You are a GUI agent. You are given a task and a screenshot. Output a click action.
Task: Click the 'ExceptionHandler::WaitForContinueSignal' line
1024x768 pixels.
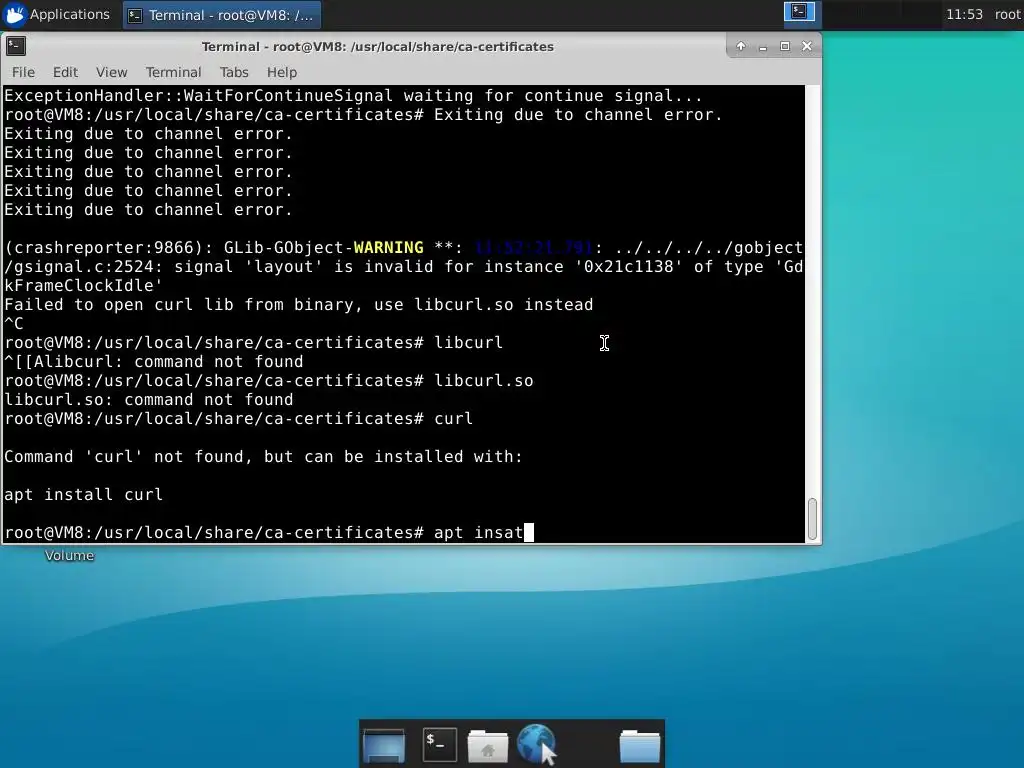[x=353, y=95]
